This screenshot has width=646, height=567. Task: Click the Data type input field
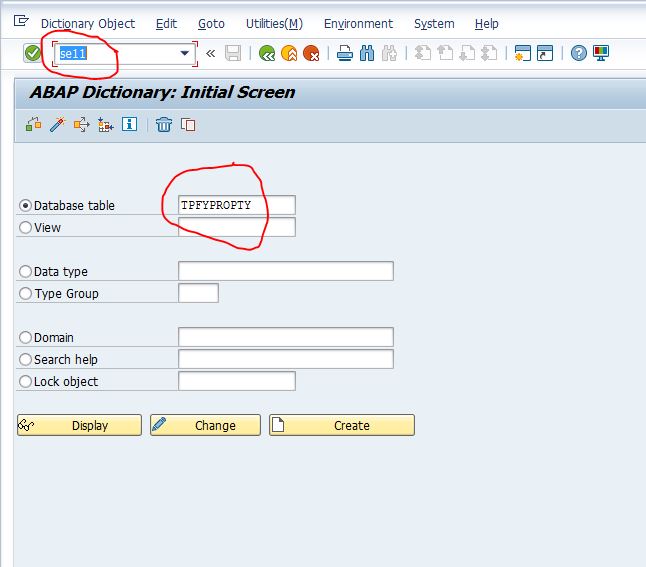286,271
